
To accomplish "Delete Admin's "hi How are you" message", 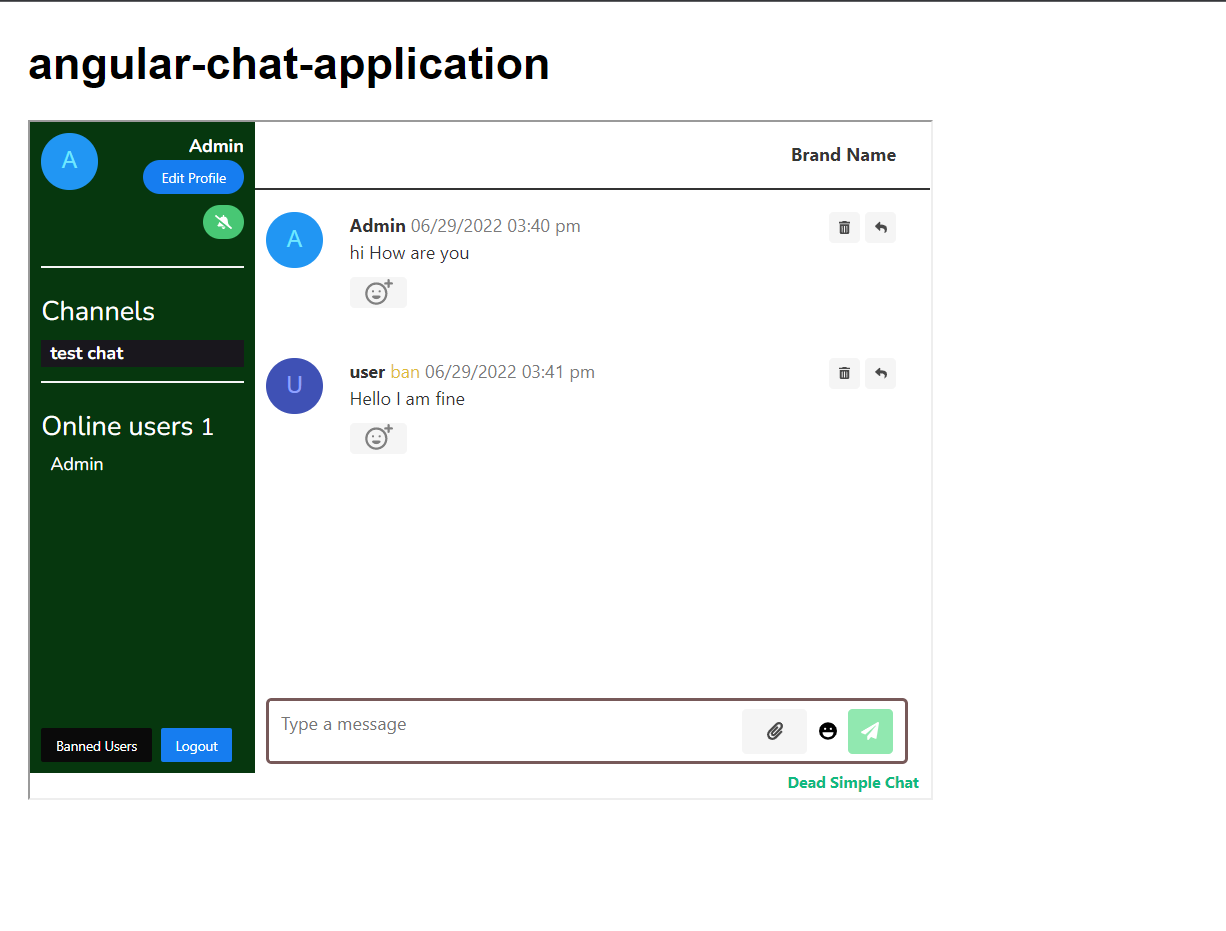I will coord(844,227).
